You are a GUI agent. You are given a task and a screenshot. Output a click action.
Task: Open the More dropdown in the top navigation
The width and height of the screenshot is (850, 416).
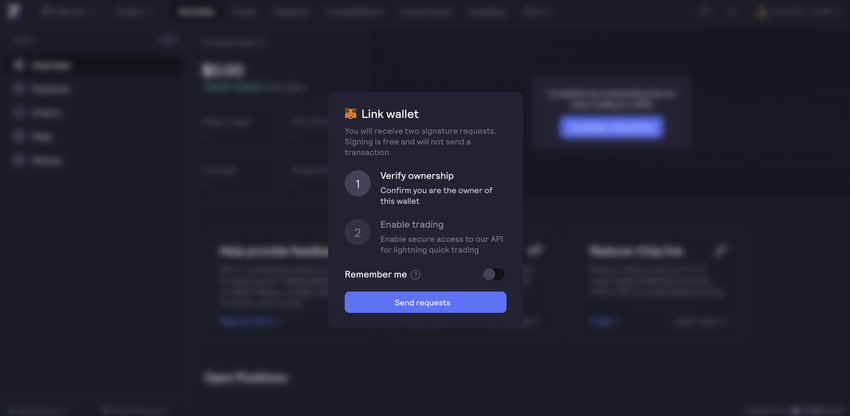point(537,12)
